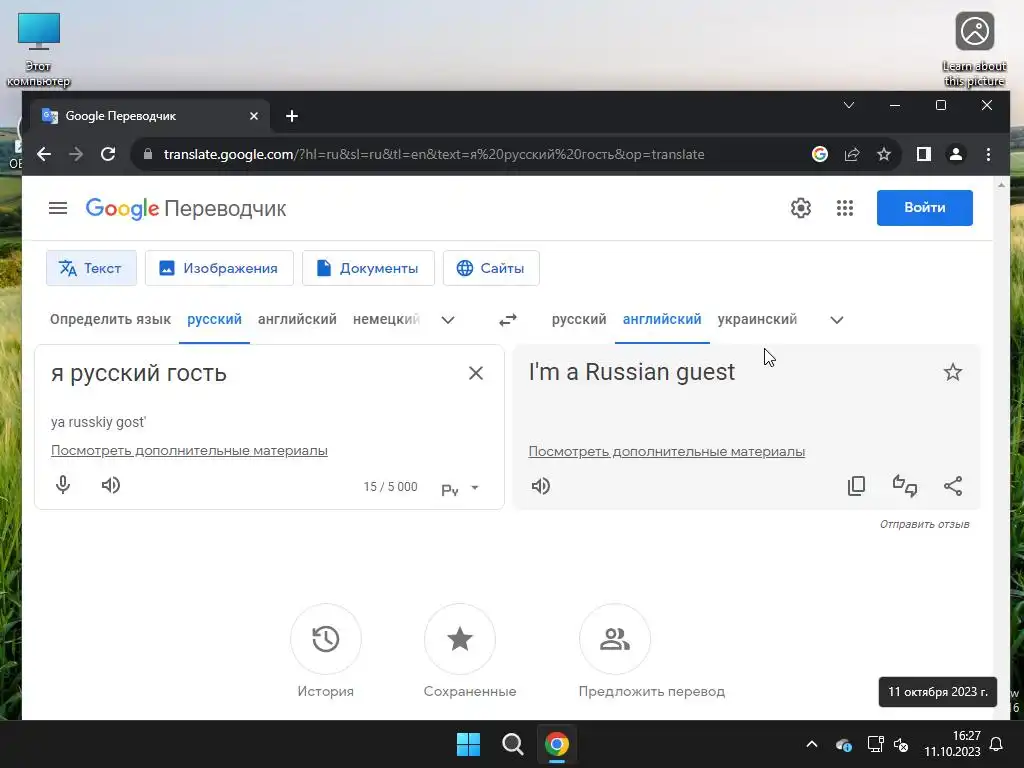Open Windows Start menu
Image resolution: width=1024 pixels, height=768 pixels.
coord(468,744)
